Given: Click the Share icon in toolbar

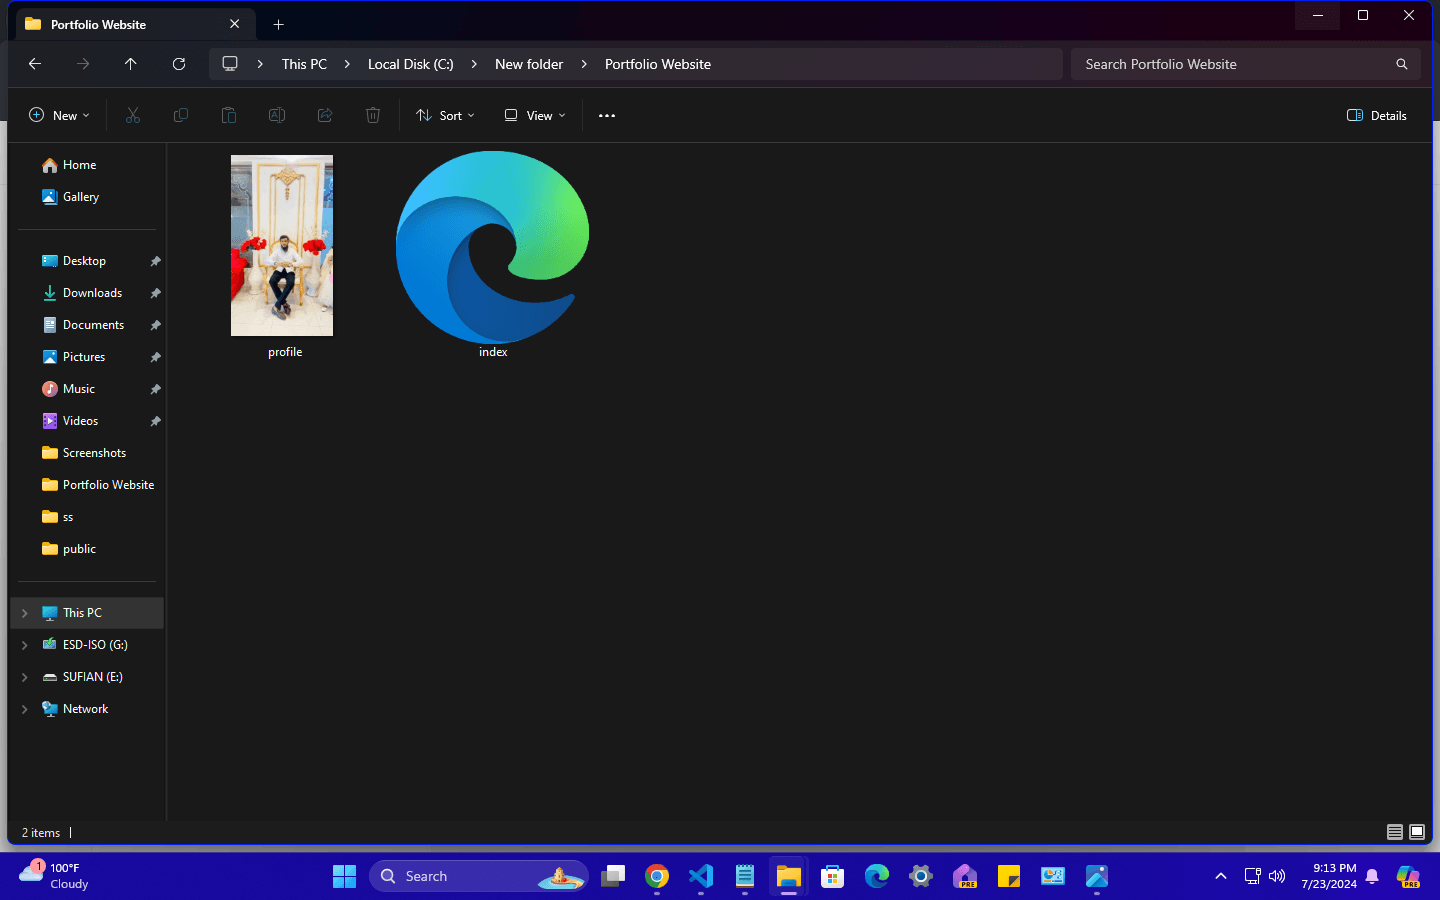Looking at the screenshot, I should (x=325, y=116).
